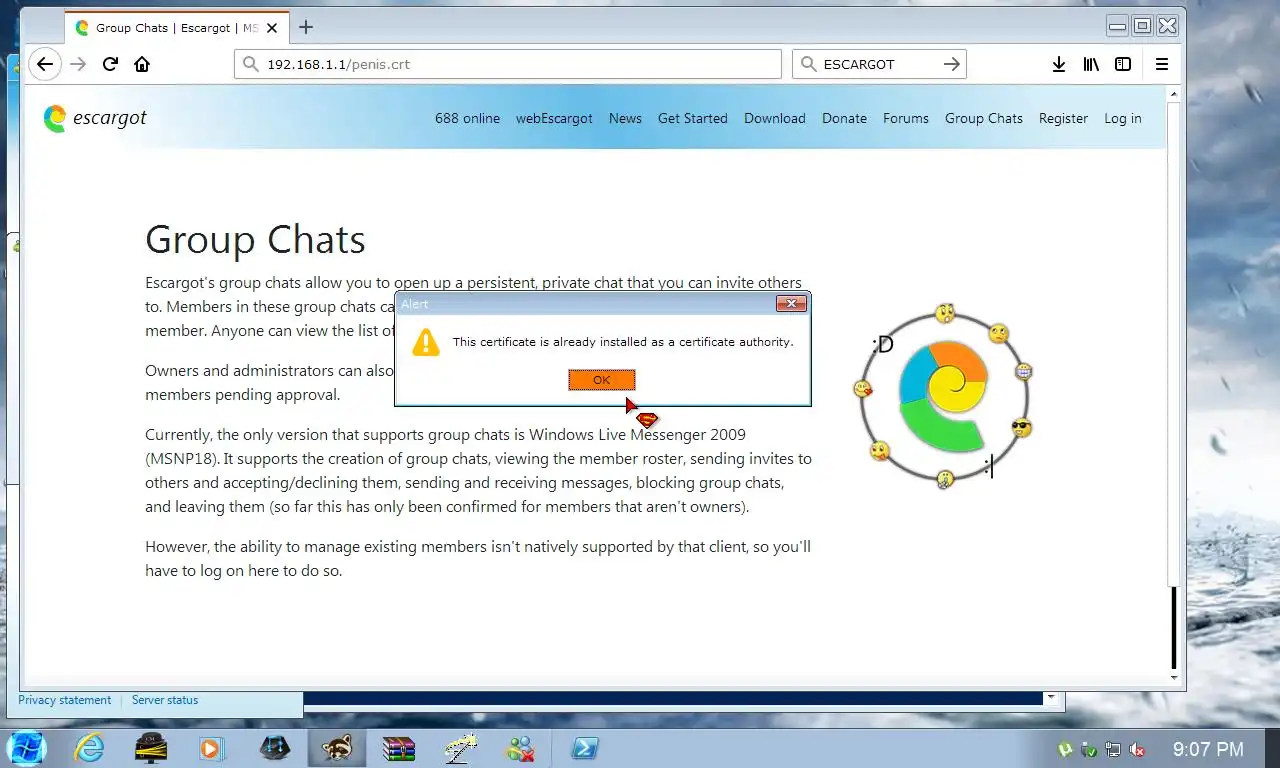Open Group Chats in the navigation bar

coord(984,118)
